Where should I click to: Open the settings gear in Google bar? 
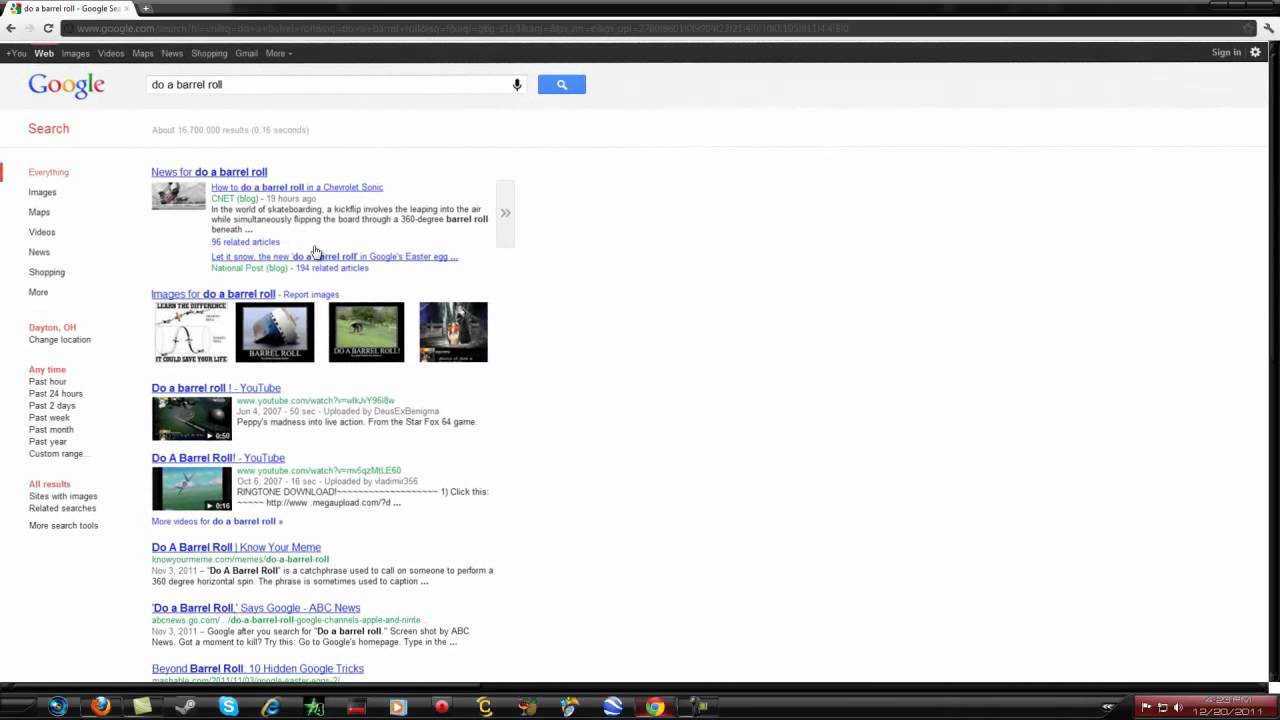tap(1255, 52)
